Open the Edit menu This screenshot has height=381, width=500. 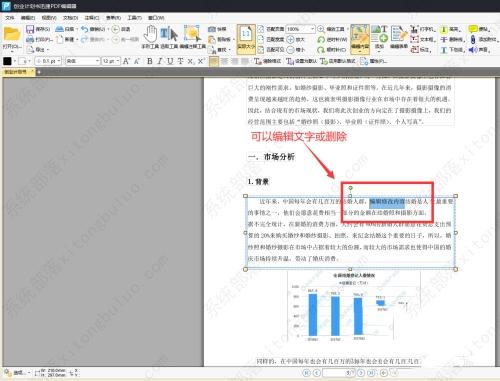[x=28, y=17]
